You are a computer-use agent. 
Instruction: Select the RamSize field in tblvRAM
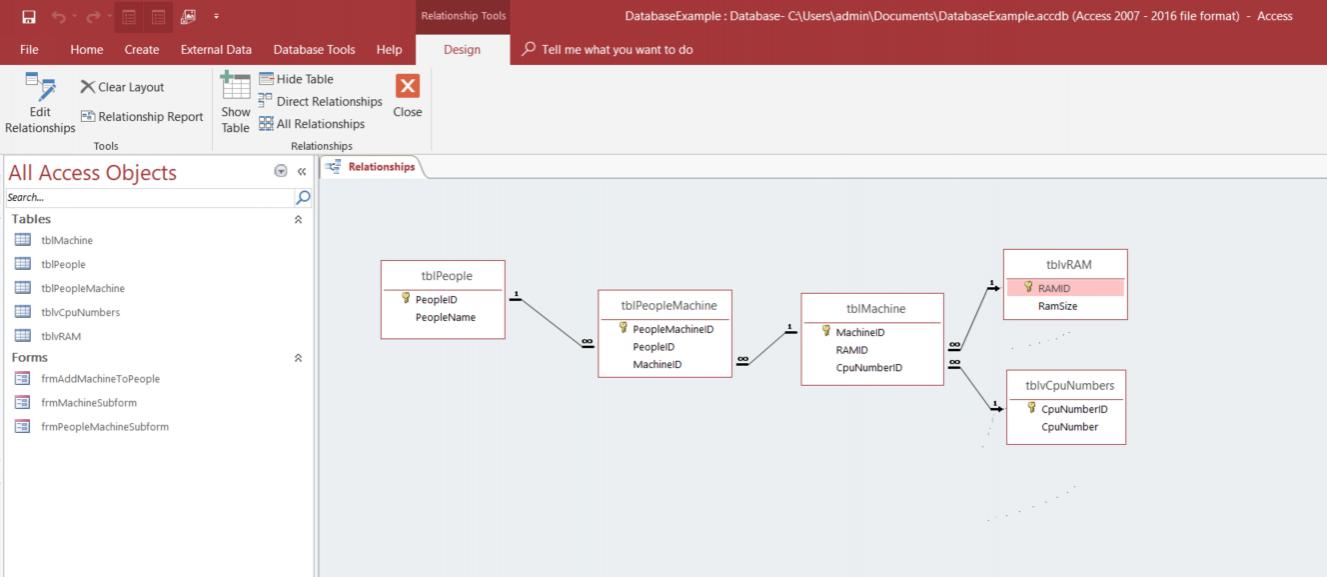[x=1057, y=307]
